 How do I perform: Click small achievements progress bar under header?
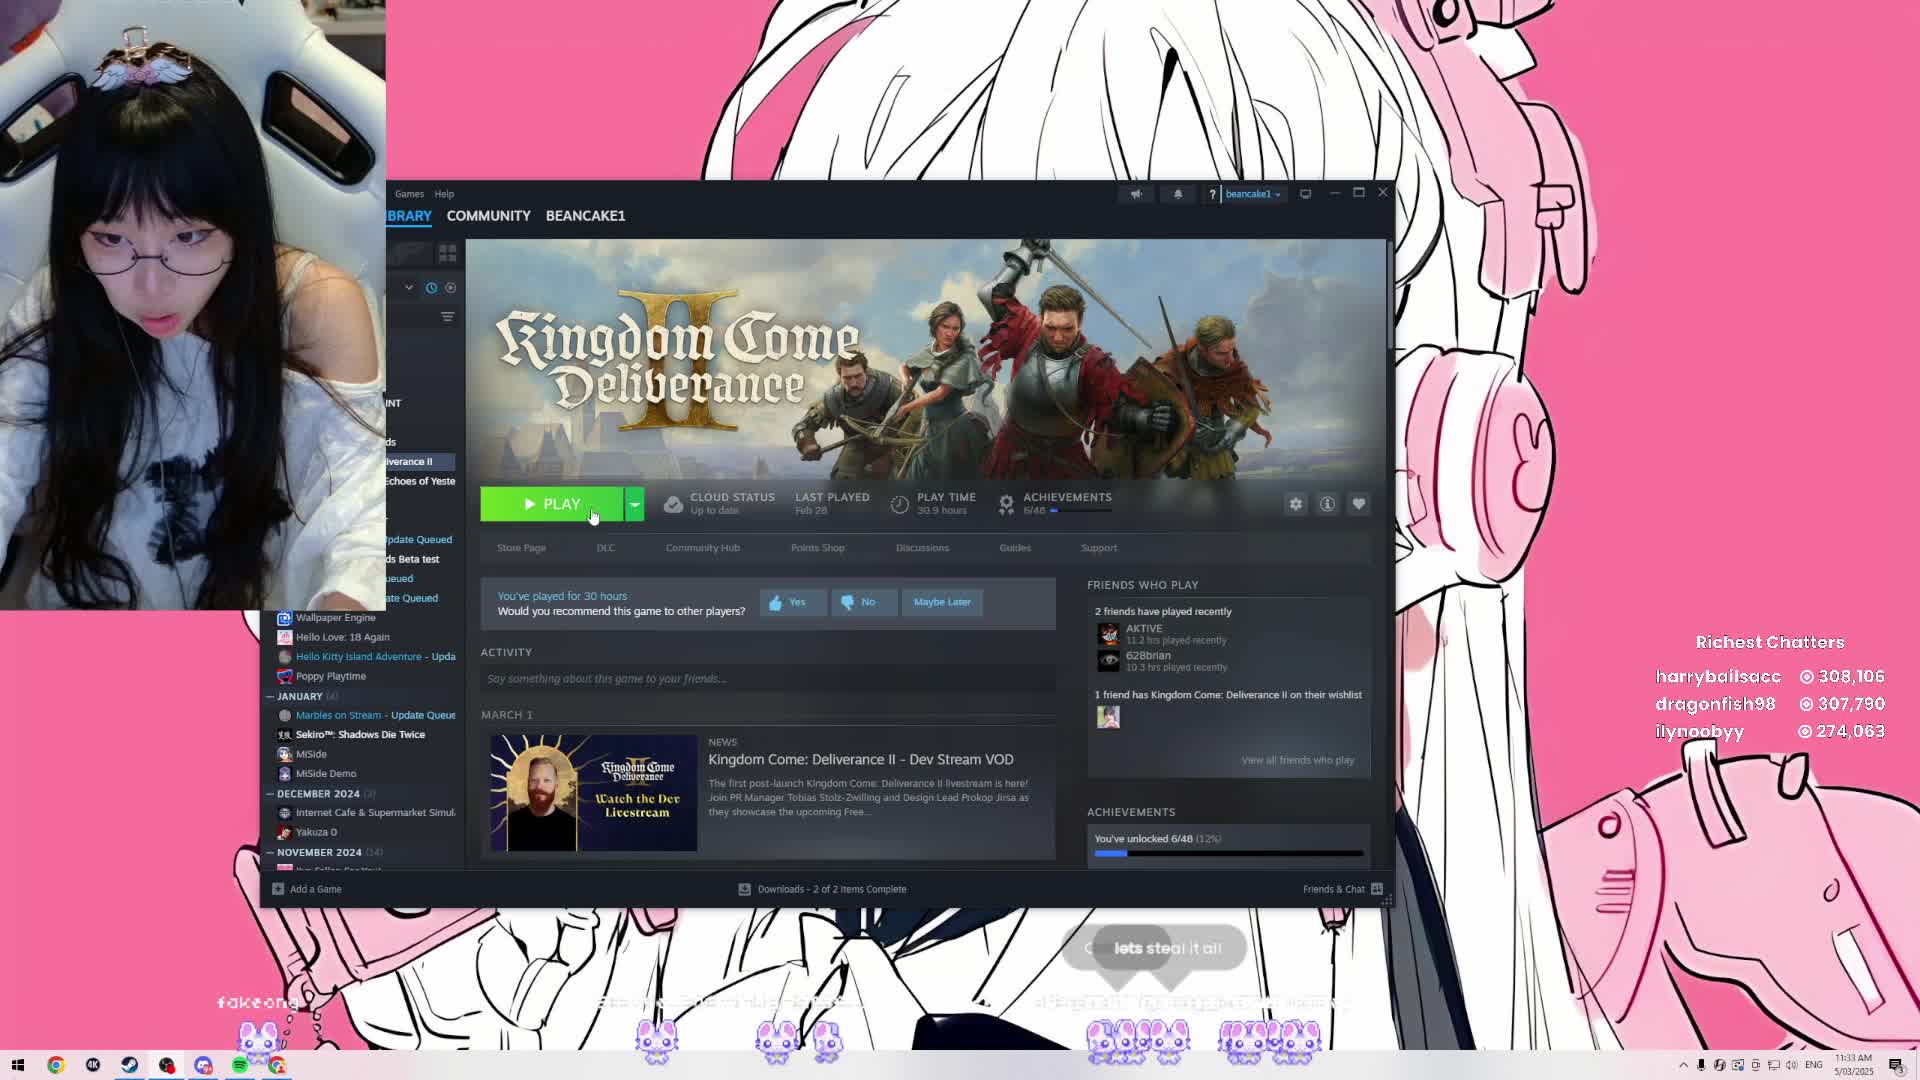1081,511
